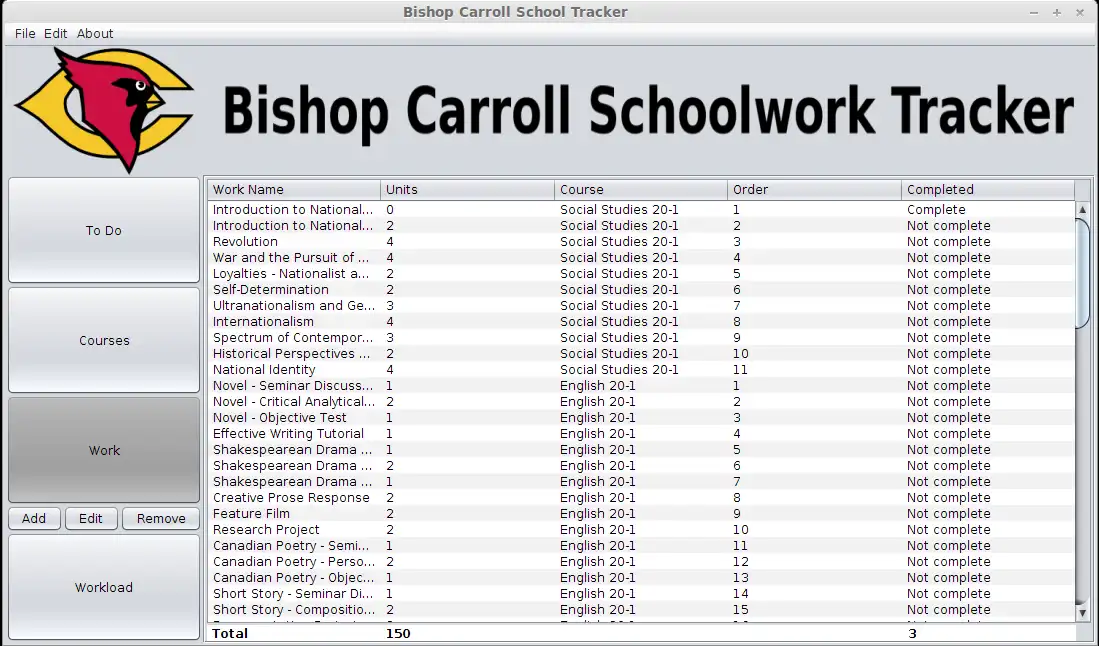1099x646 pixels.
Task: Click the scrollbar down arrow
Action: point(1082,613)
